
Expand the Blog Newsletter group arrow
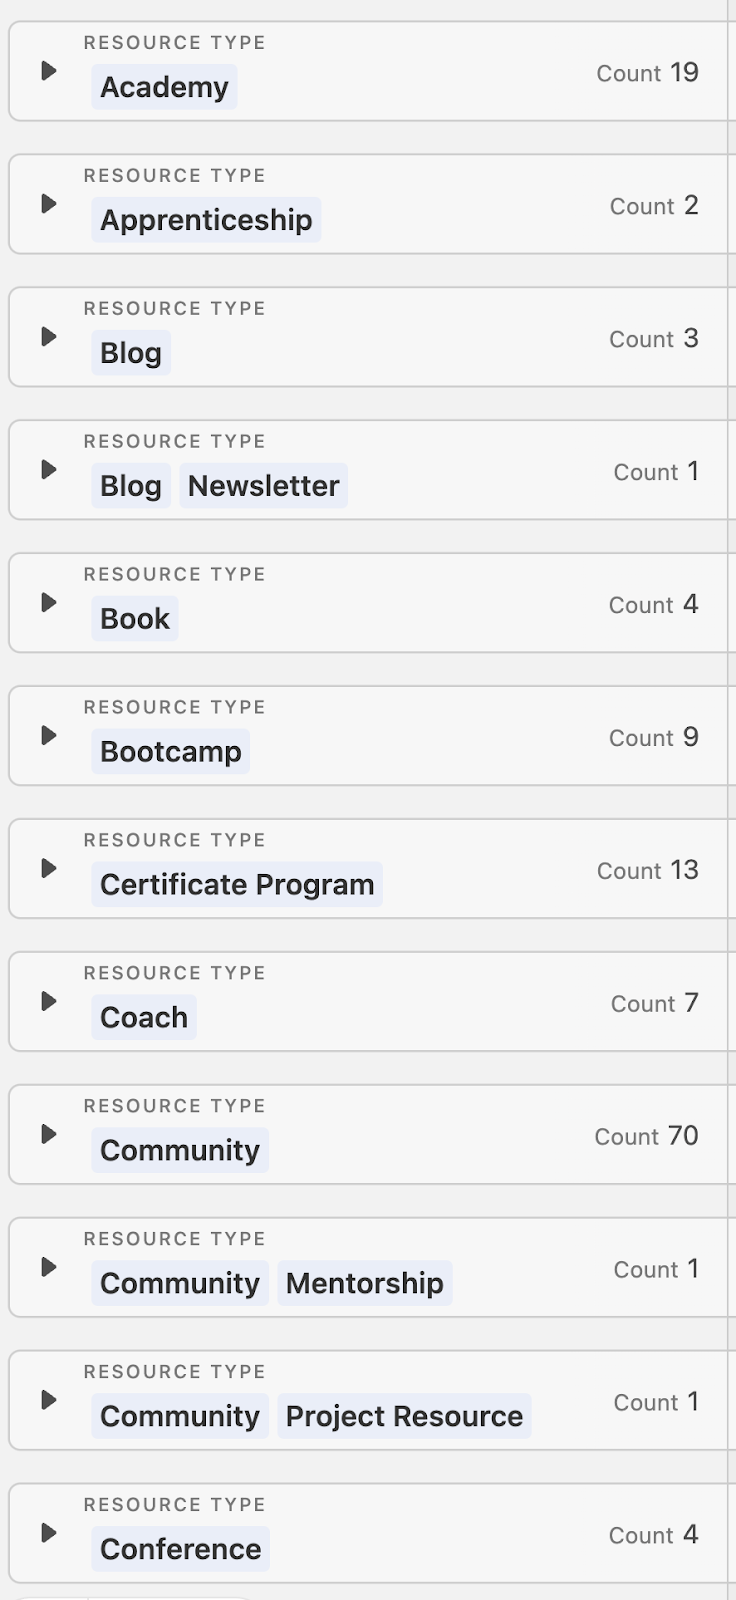(48, 470)
